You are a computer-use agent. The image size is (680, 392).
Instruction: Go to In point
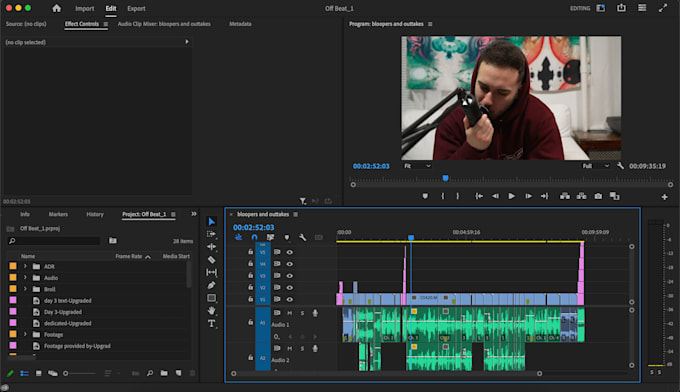tap(479, 196)
